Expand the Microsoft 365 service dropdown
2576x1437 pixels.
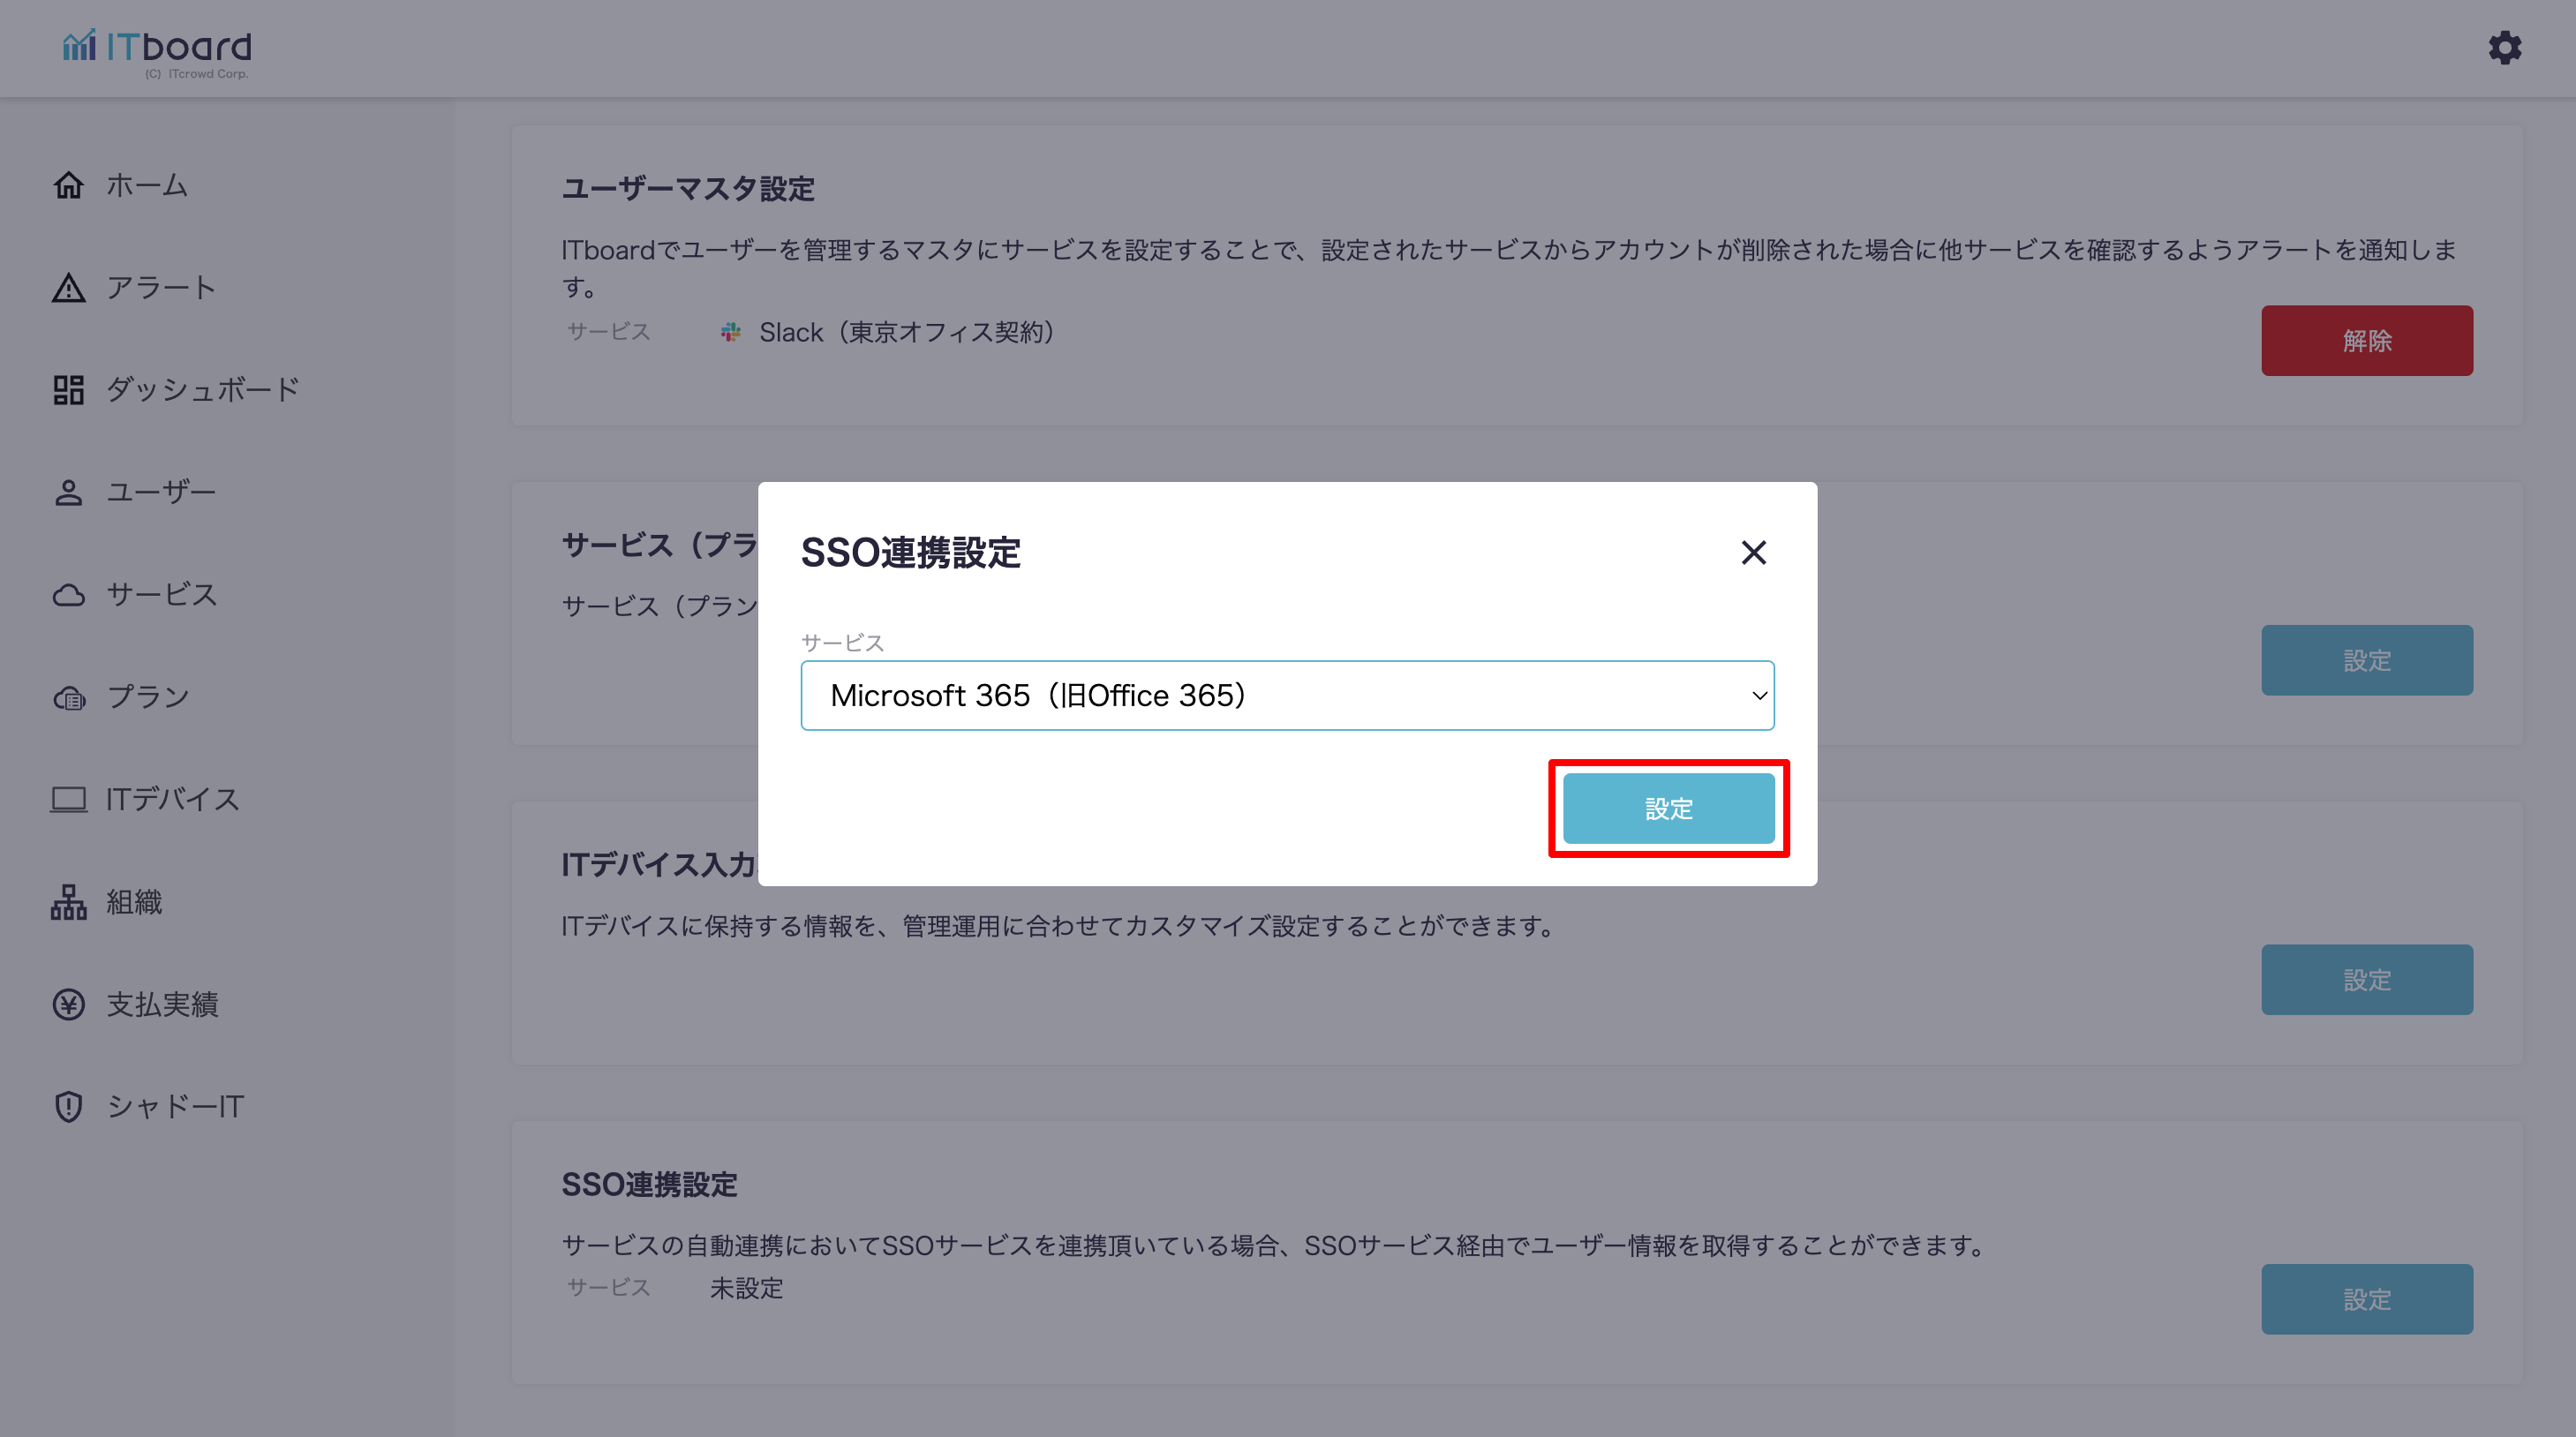pyautogui.click(x=1286, y=695)
